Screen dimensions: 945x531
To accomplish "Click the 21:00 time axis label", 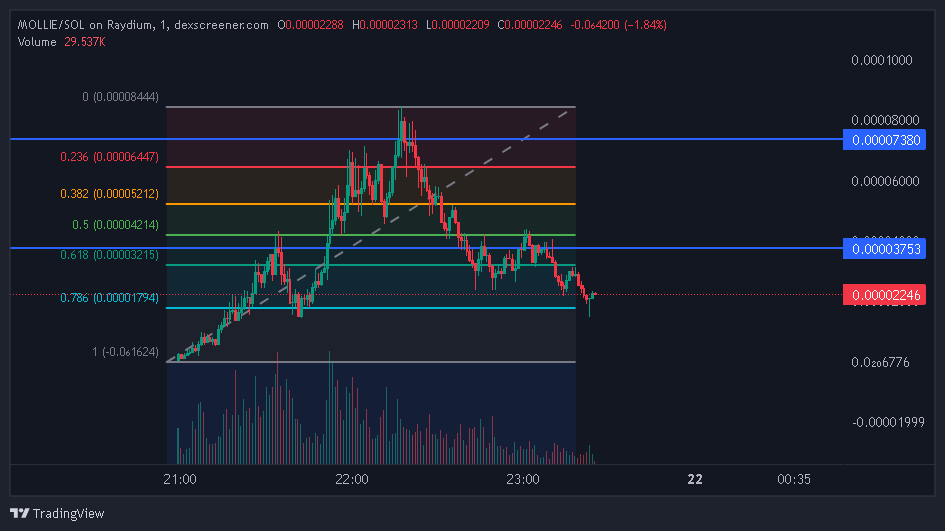I will point(180,479).
